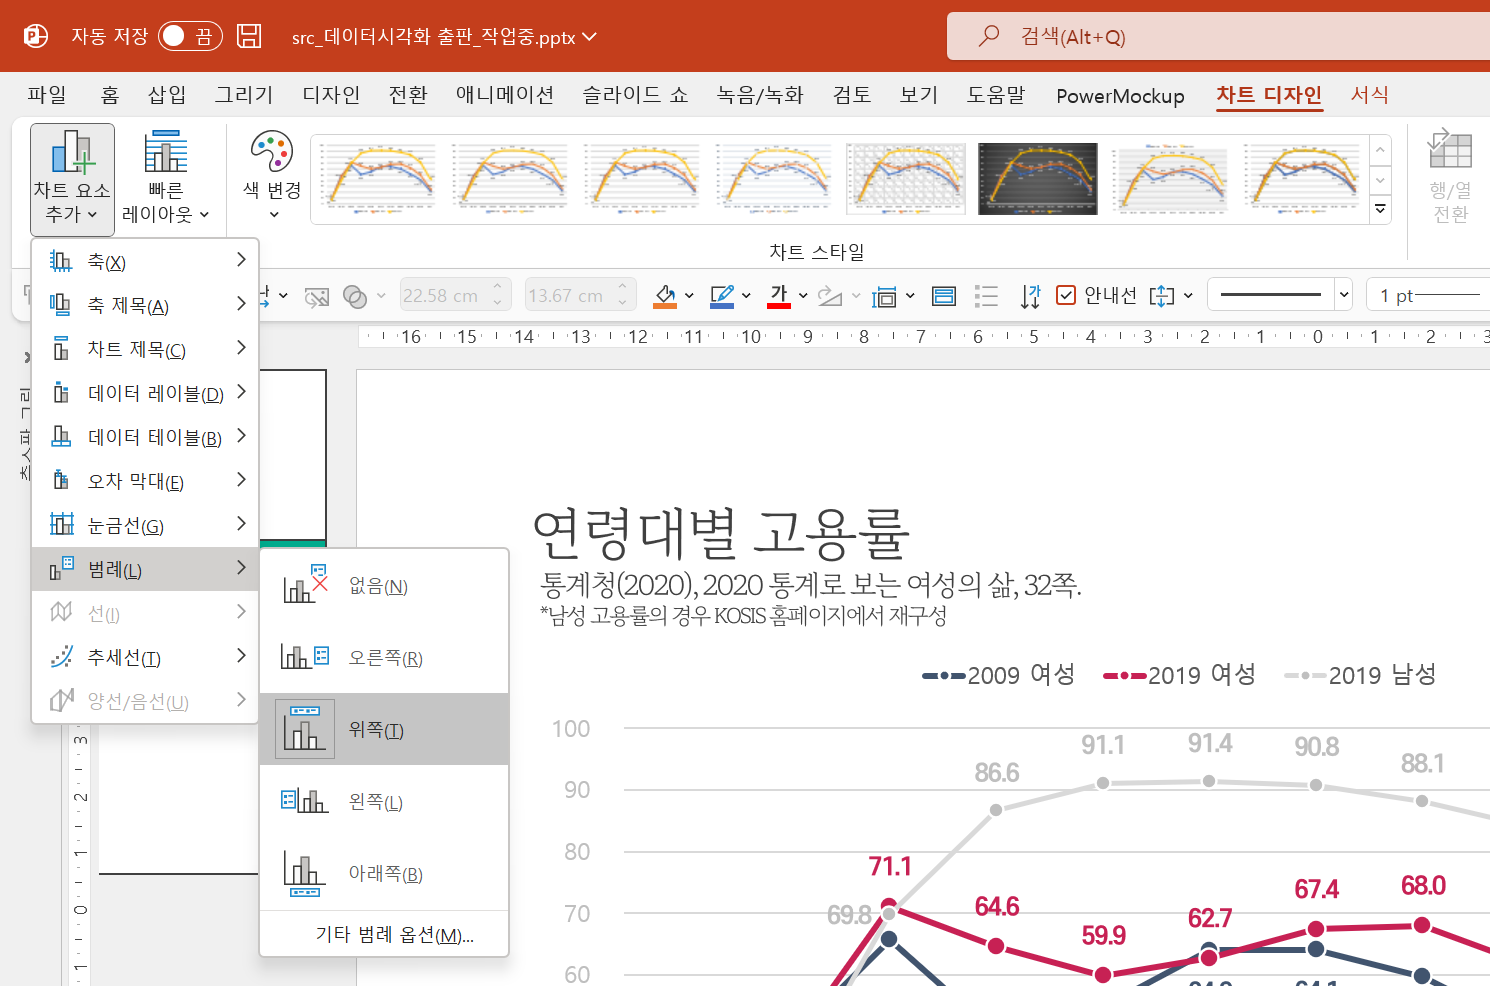Click the Change Colors (색 변경) palette icon
This screenshot has width=1490, height=986.
coord(272,152)
